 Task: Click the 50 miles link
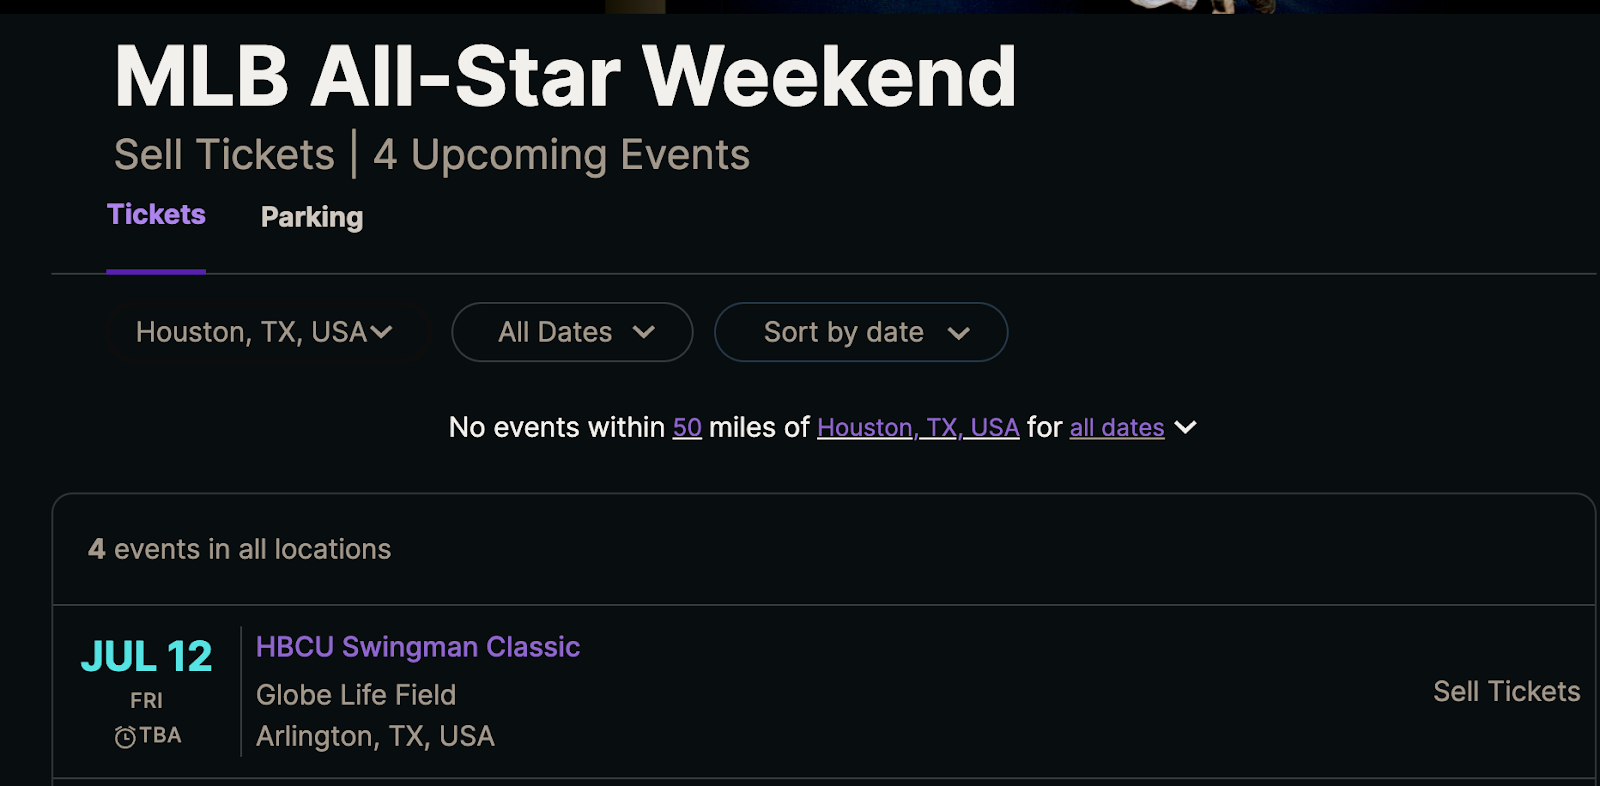coord(688,427)
